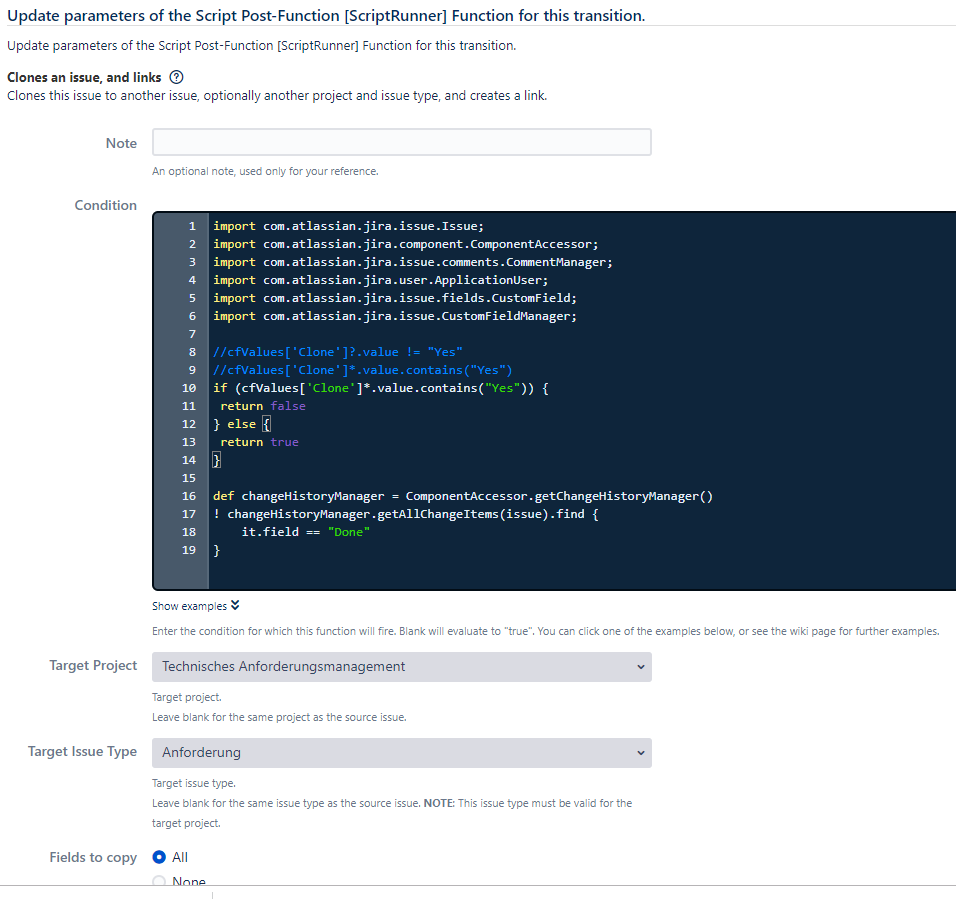The image size is (956, 899).
Task: Click line 4 import ApplicationUser
Action: coord(380,280)
